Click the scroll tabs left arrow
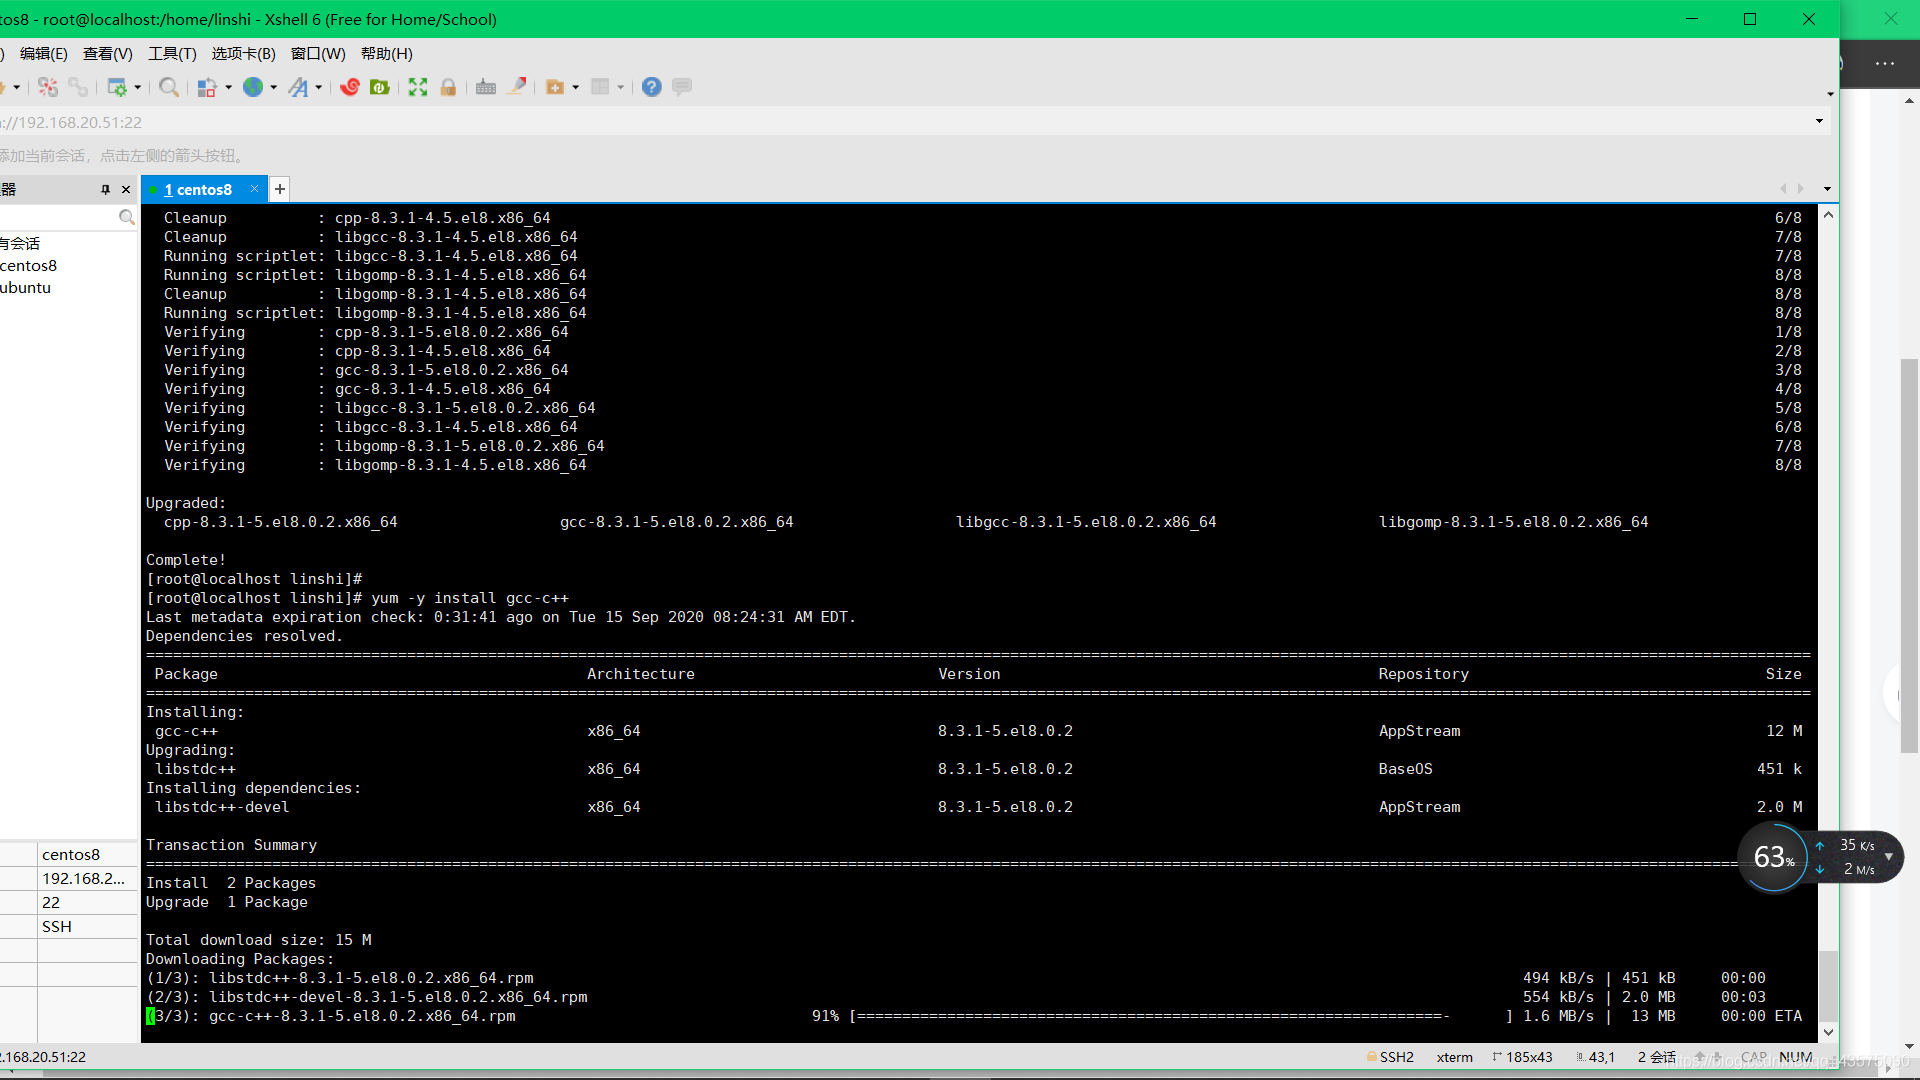 coord(1783,189)
